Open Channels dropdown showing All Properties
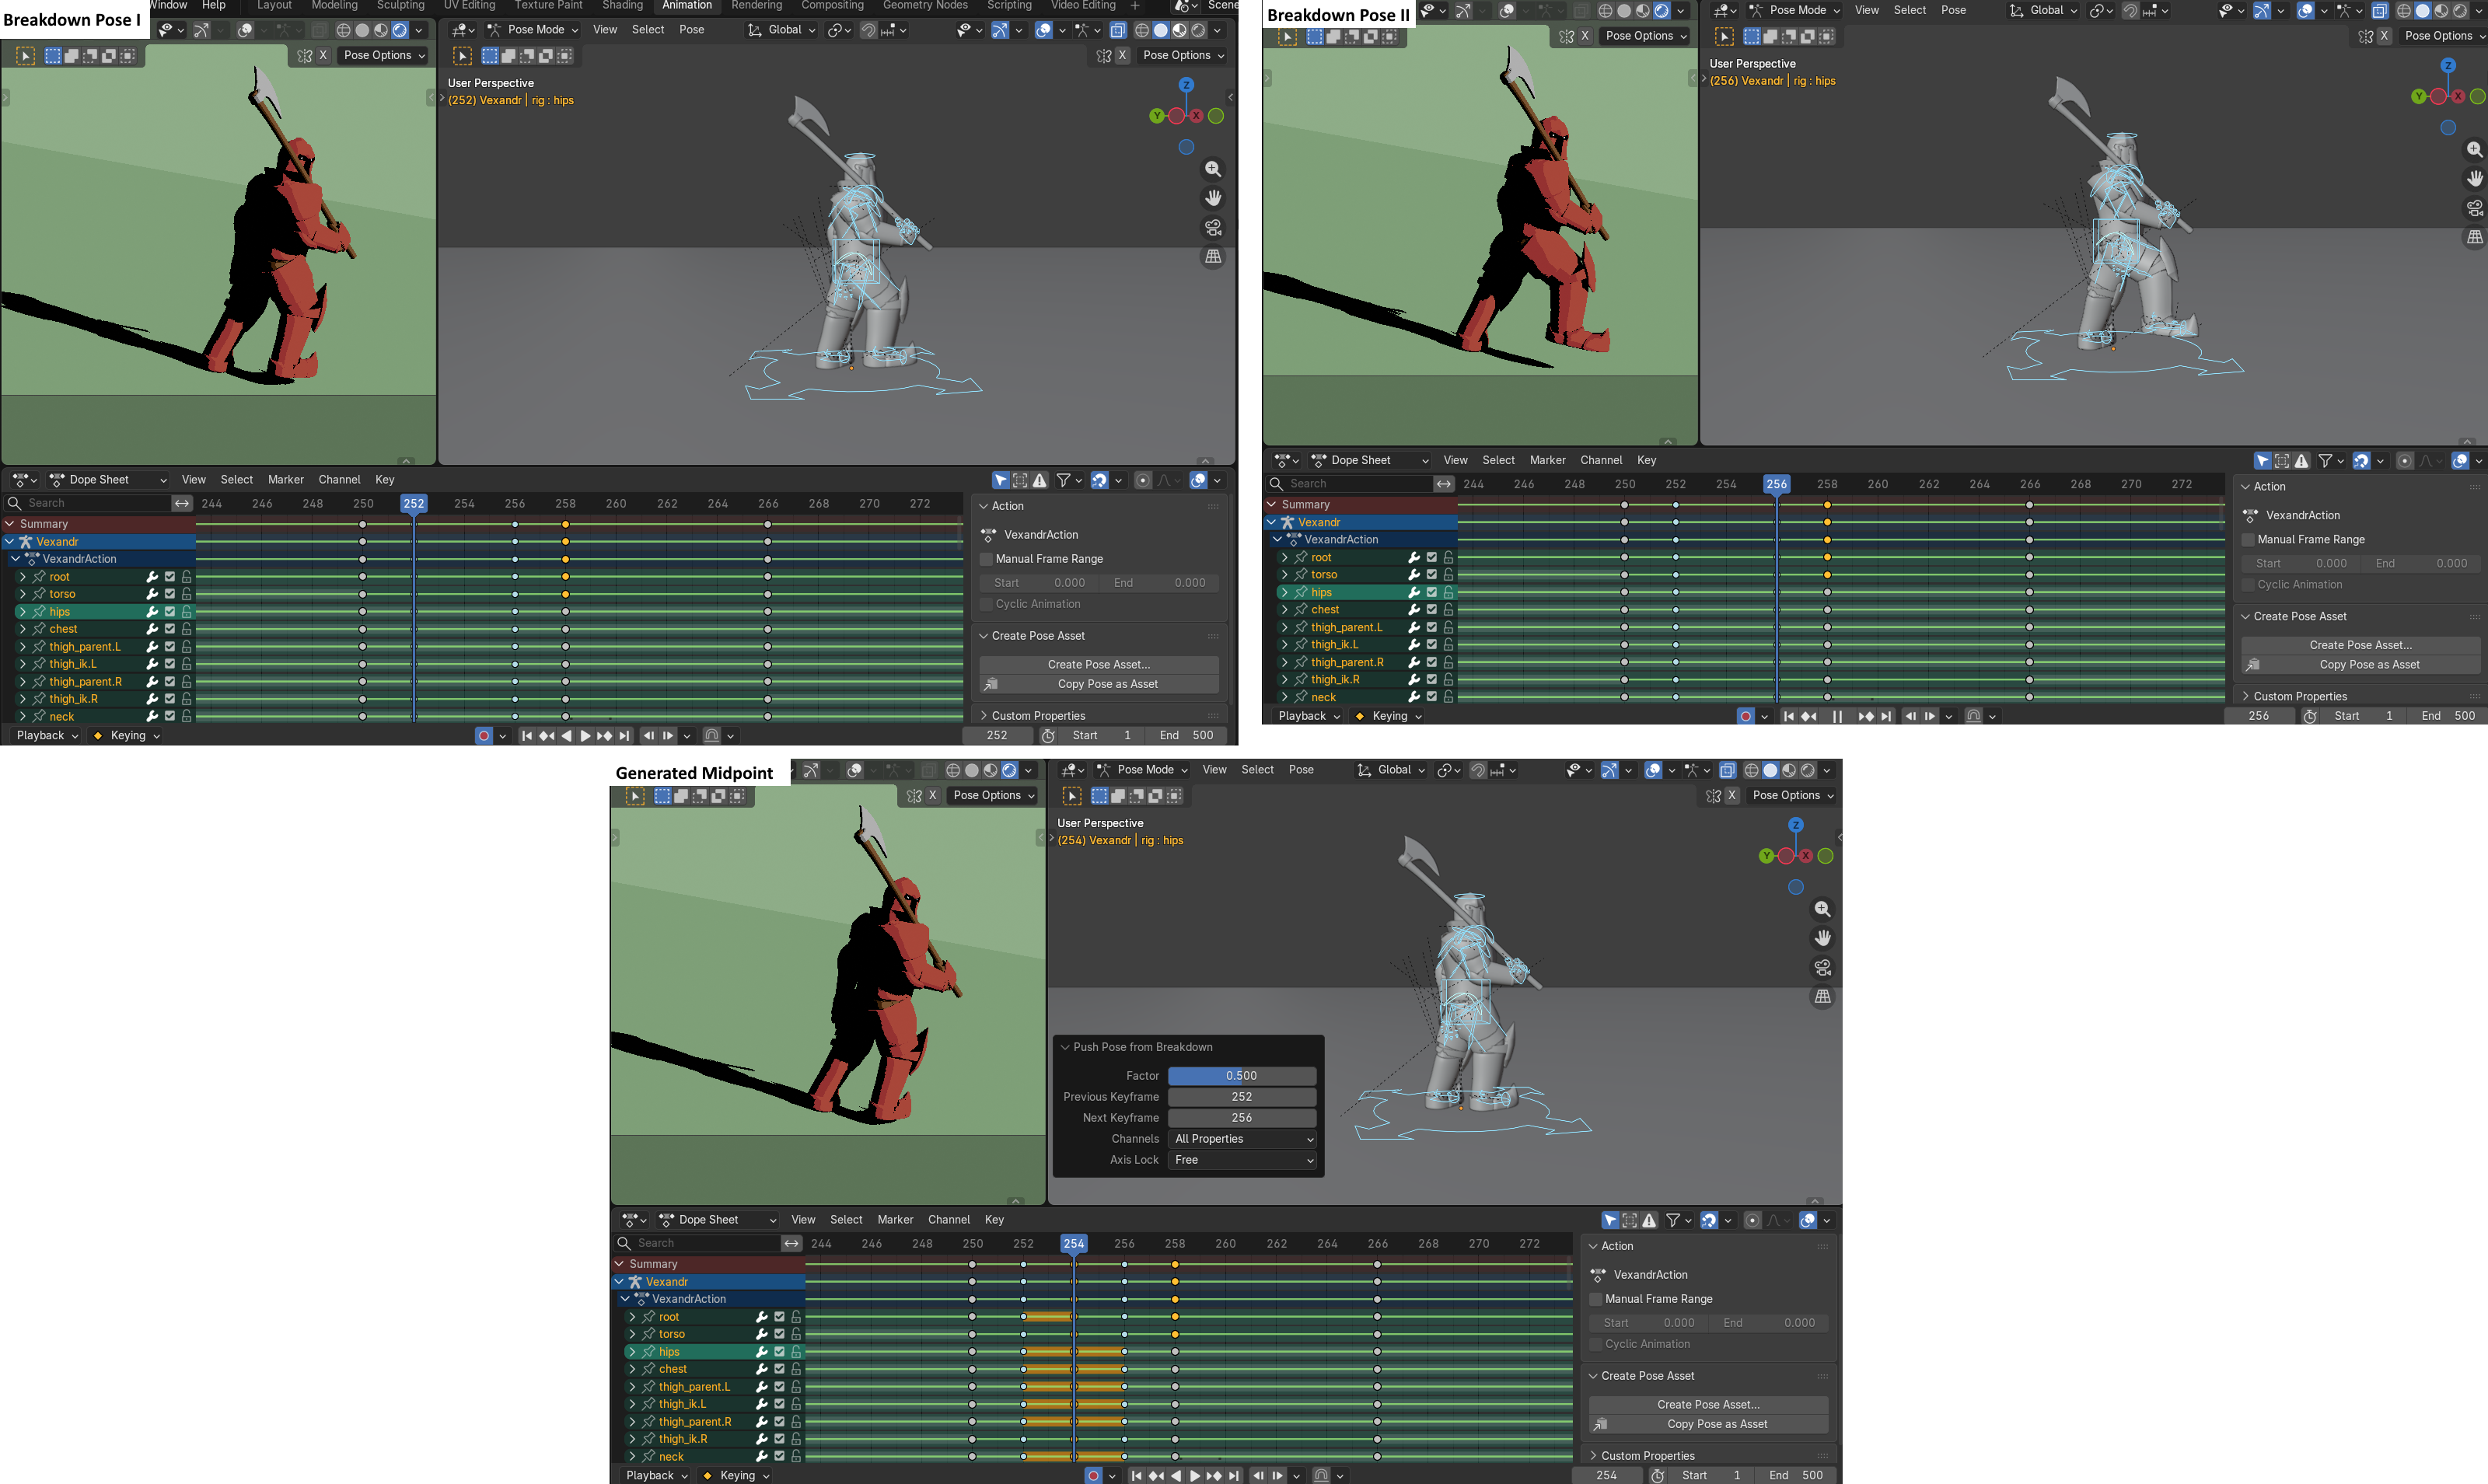The image size is (2488, 1484). (x=1242, y=1139)
